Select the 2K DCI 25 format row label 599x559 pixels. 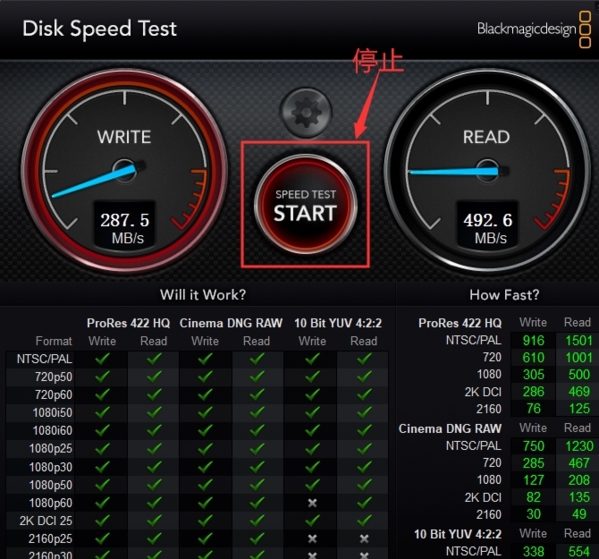[46, 521]
